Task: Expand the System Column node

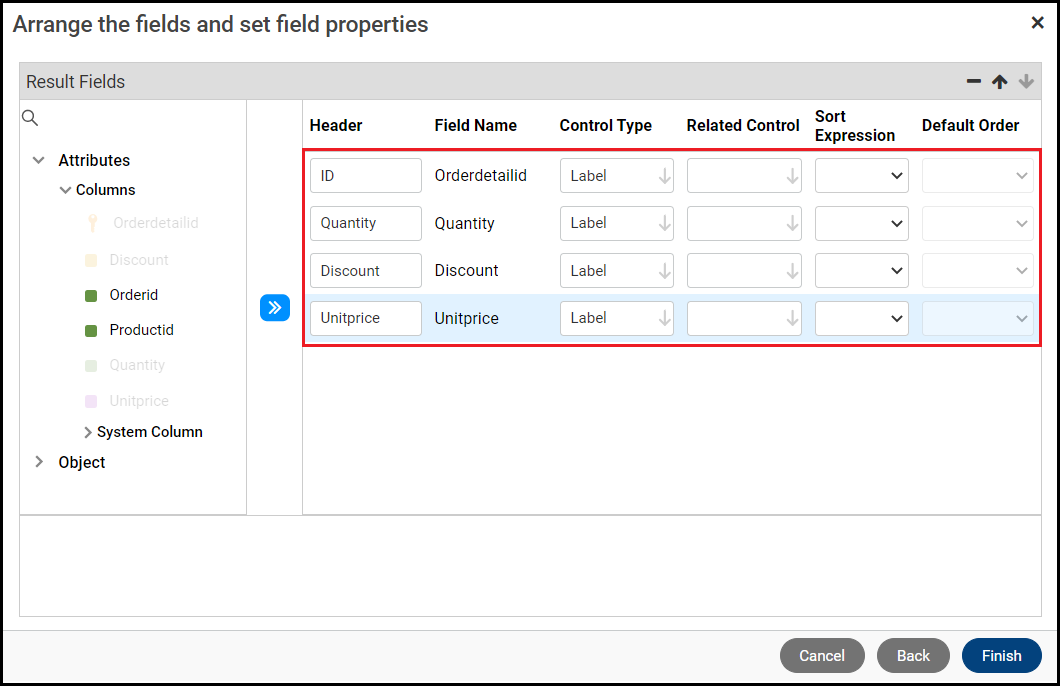Action: [89, 432]
